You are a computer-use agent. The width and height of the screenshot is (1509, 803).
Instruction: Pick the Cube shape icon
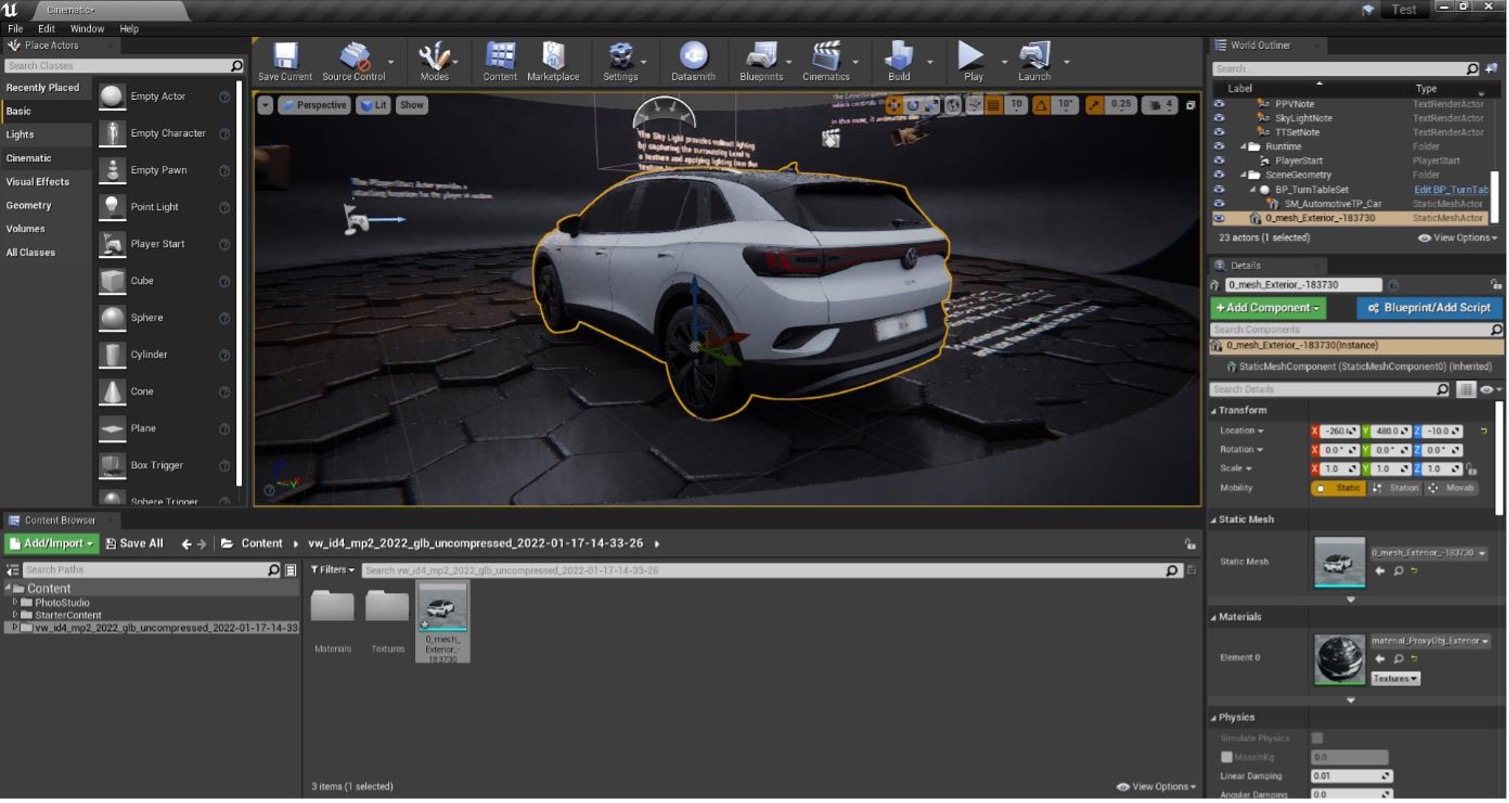[x=113, y=281]
